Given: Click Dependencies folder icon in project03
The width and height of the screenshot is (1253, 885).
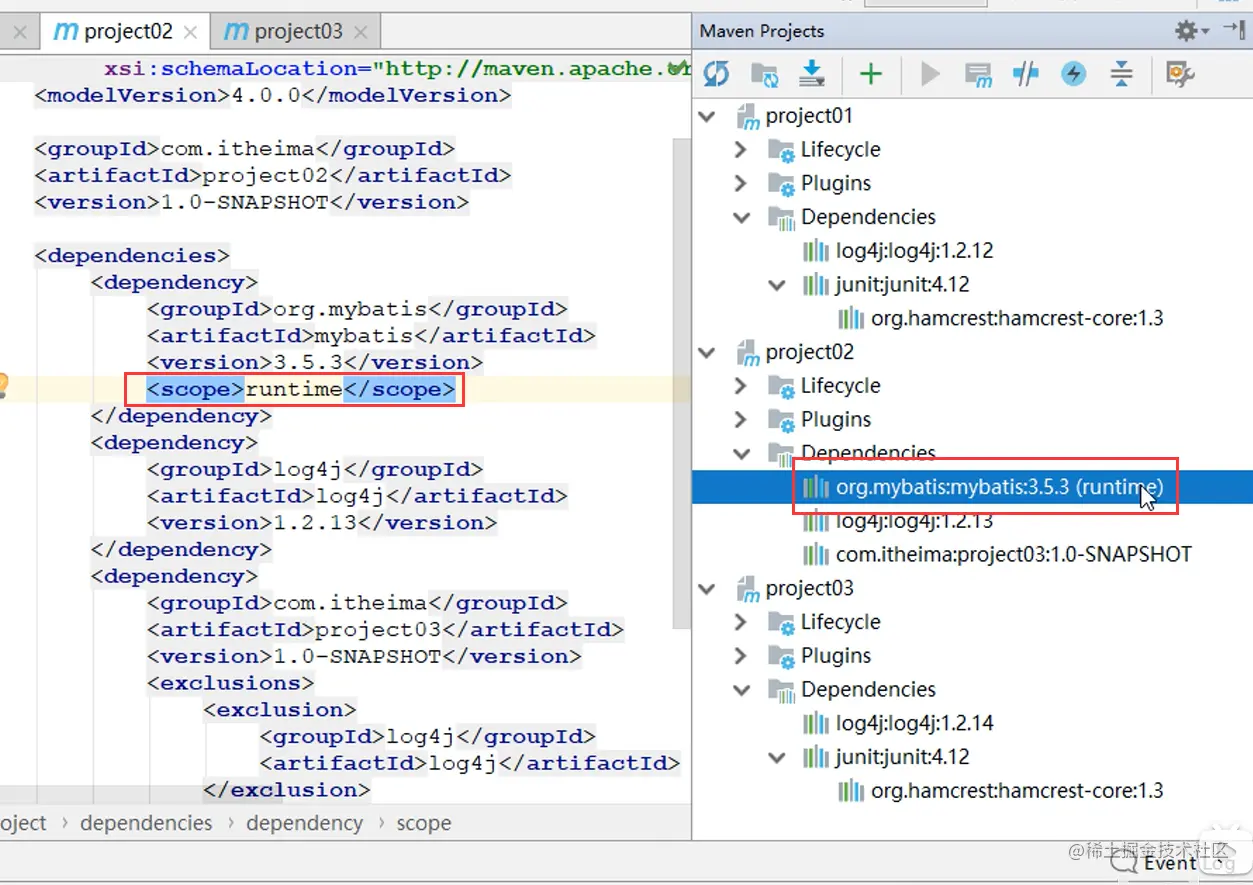Looking at the screenshot, I should coord(781,690).
